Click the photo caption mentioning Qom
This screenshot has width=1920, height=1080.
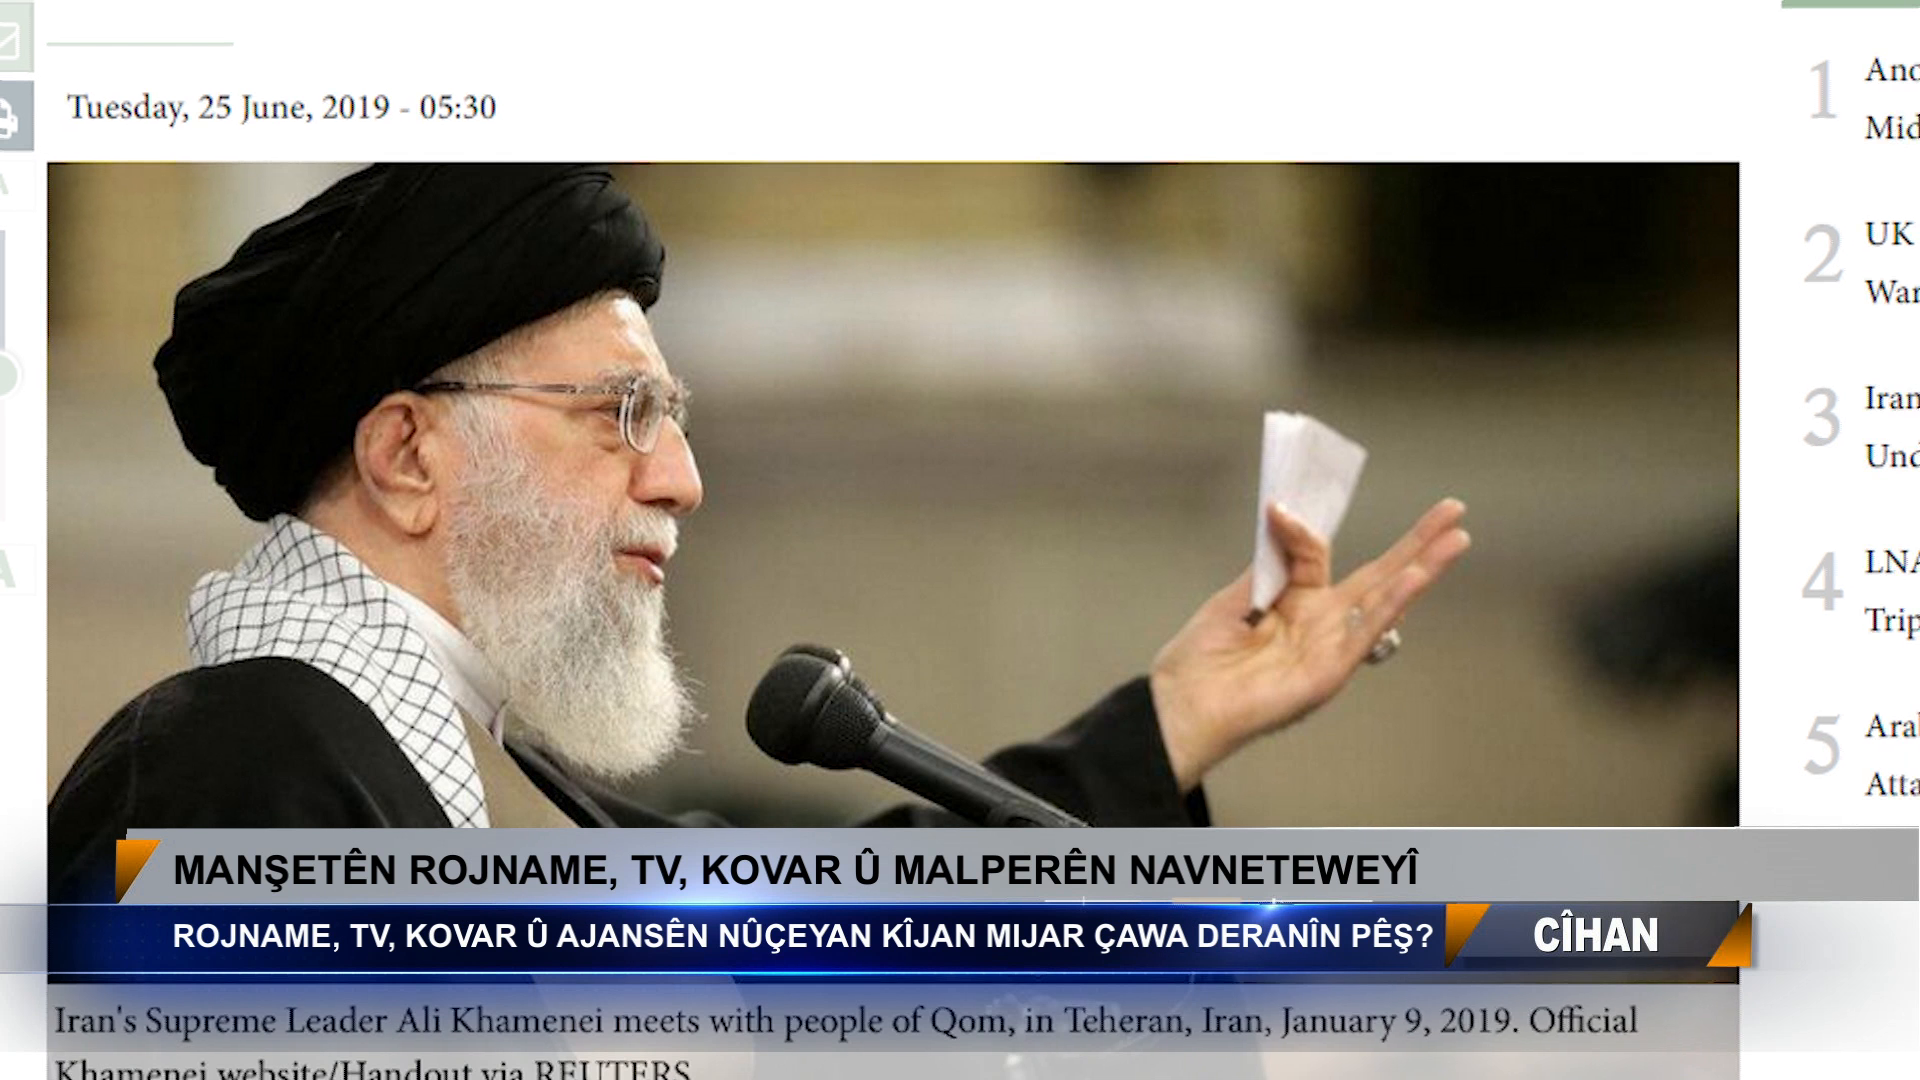[x=846, y=1038]
